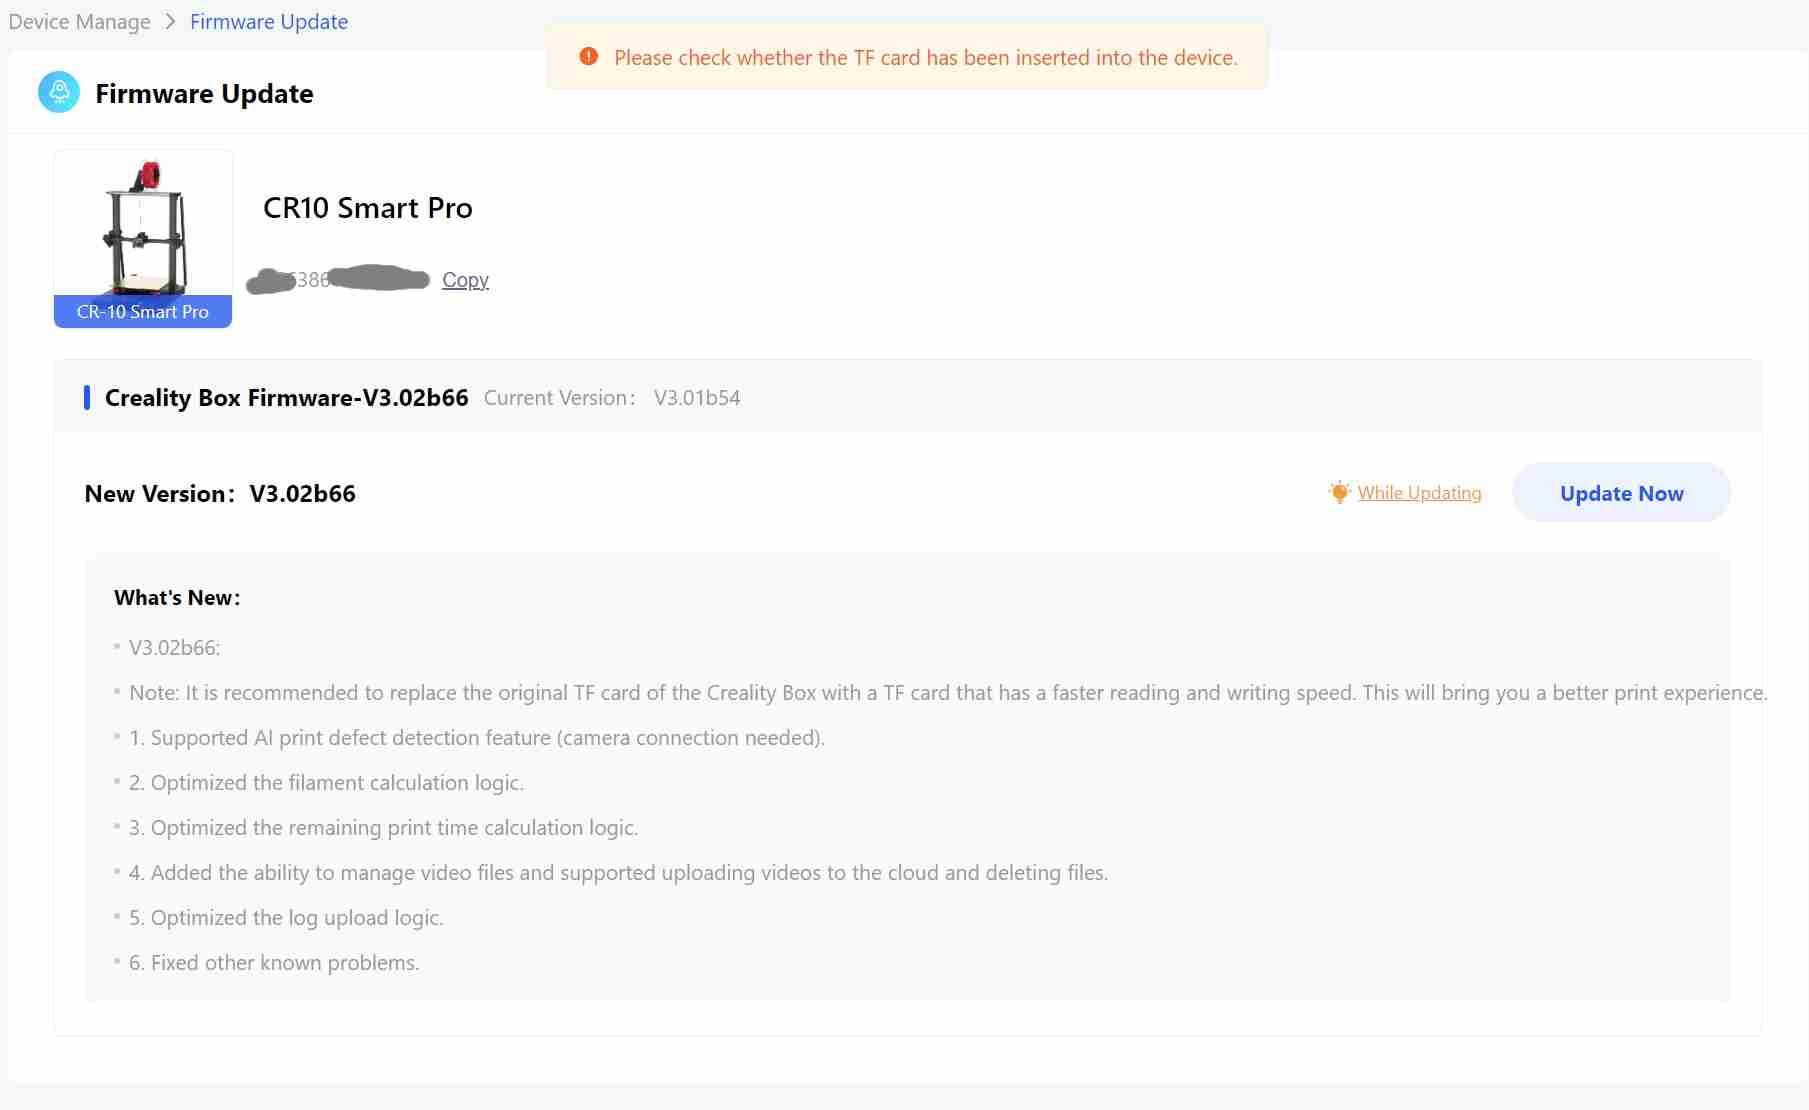Click the AI print defect detection note
The height and width of the screenshot is (1110, 1809).
coord(477,738)
